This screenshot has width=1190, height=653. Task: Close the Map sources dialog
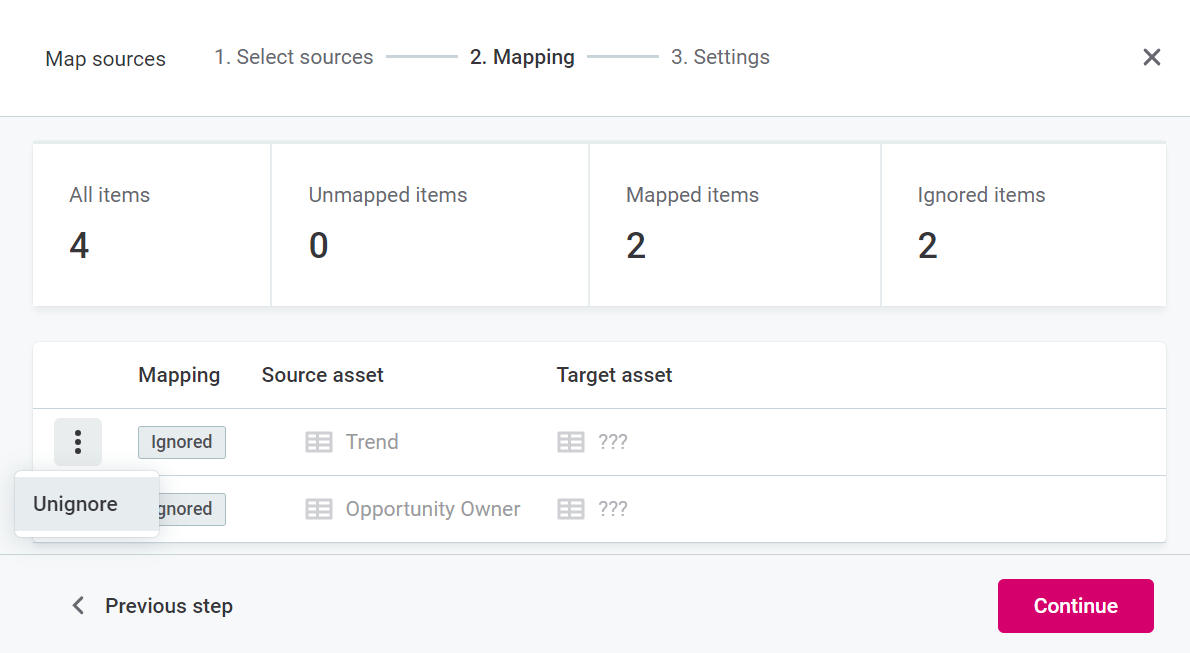1151,57
